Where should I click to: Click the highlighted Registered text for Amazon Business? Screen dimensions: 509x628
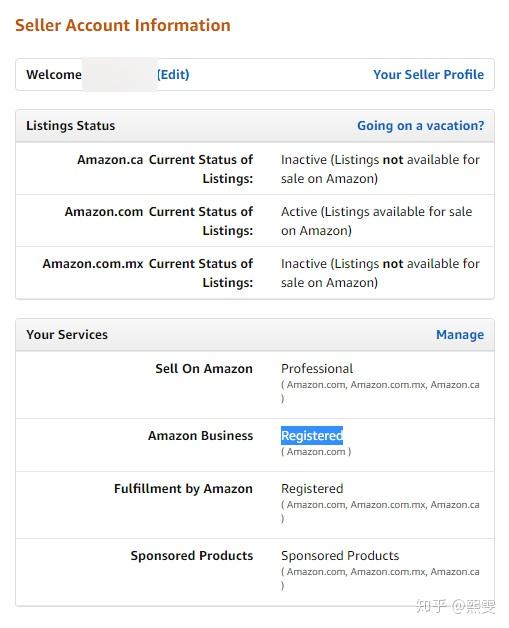[312, 435]
